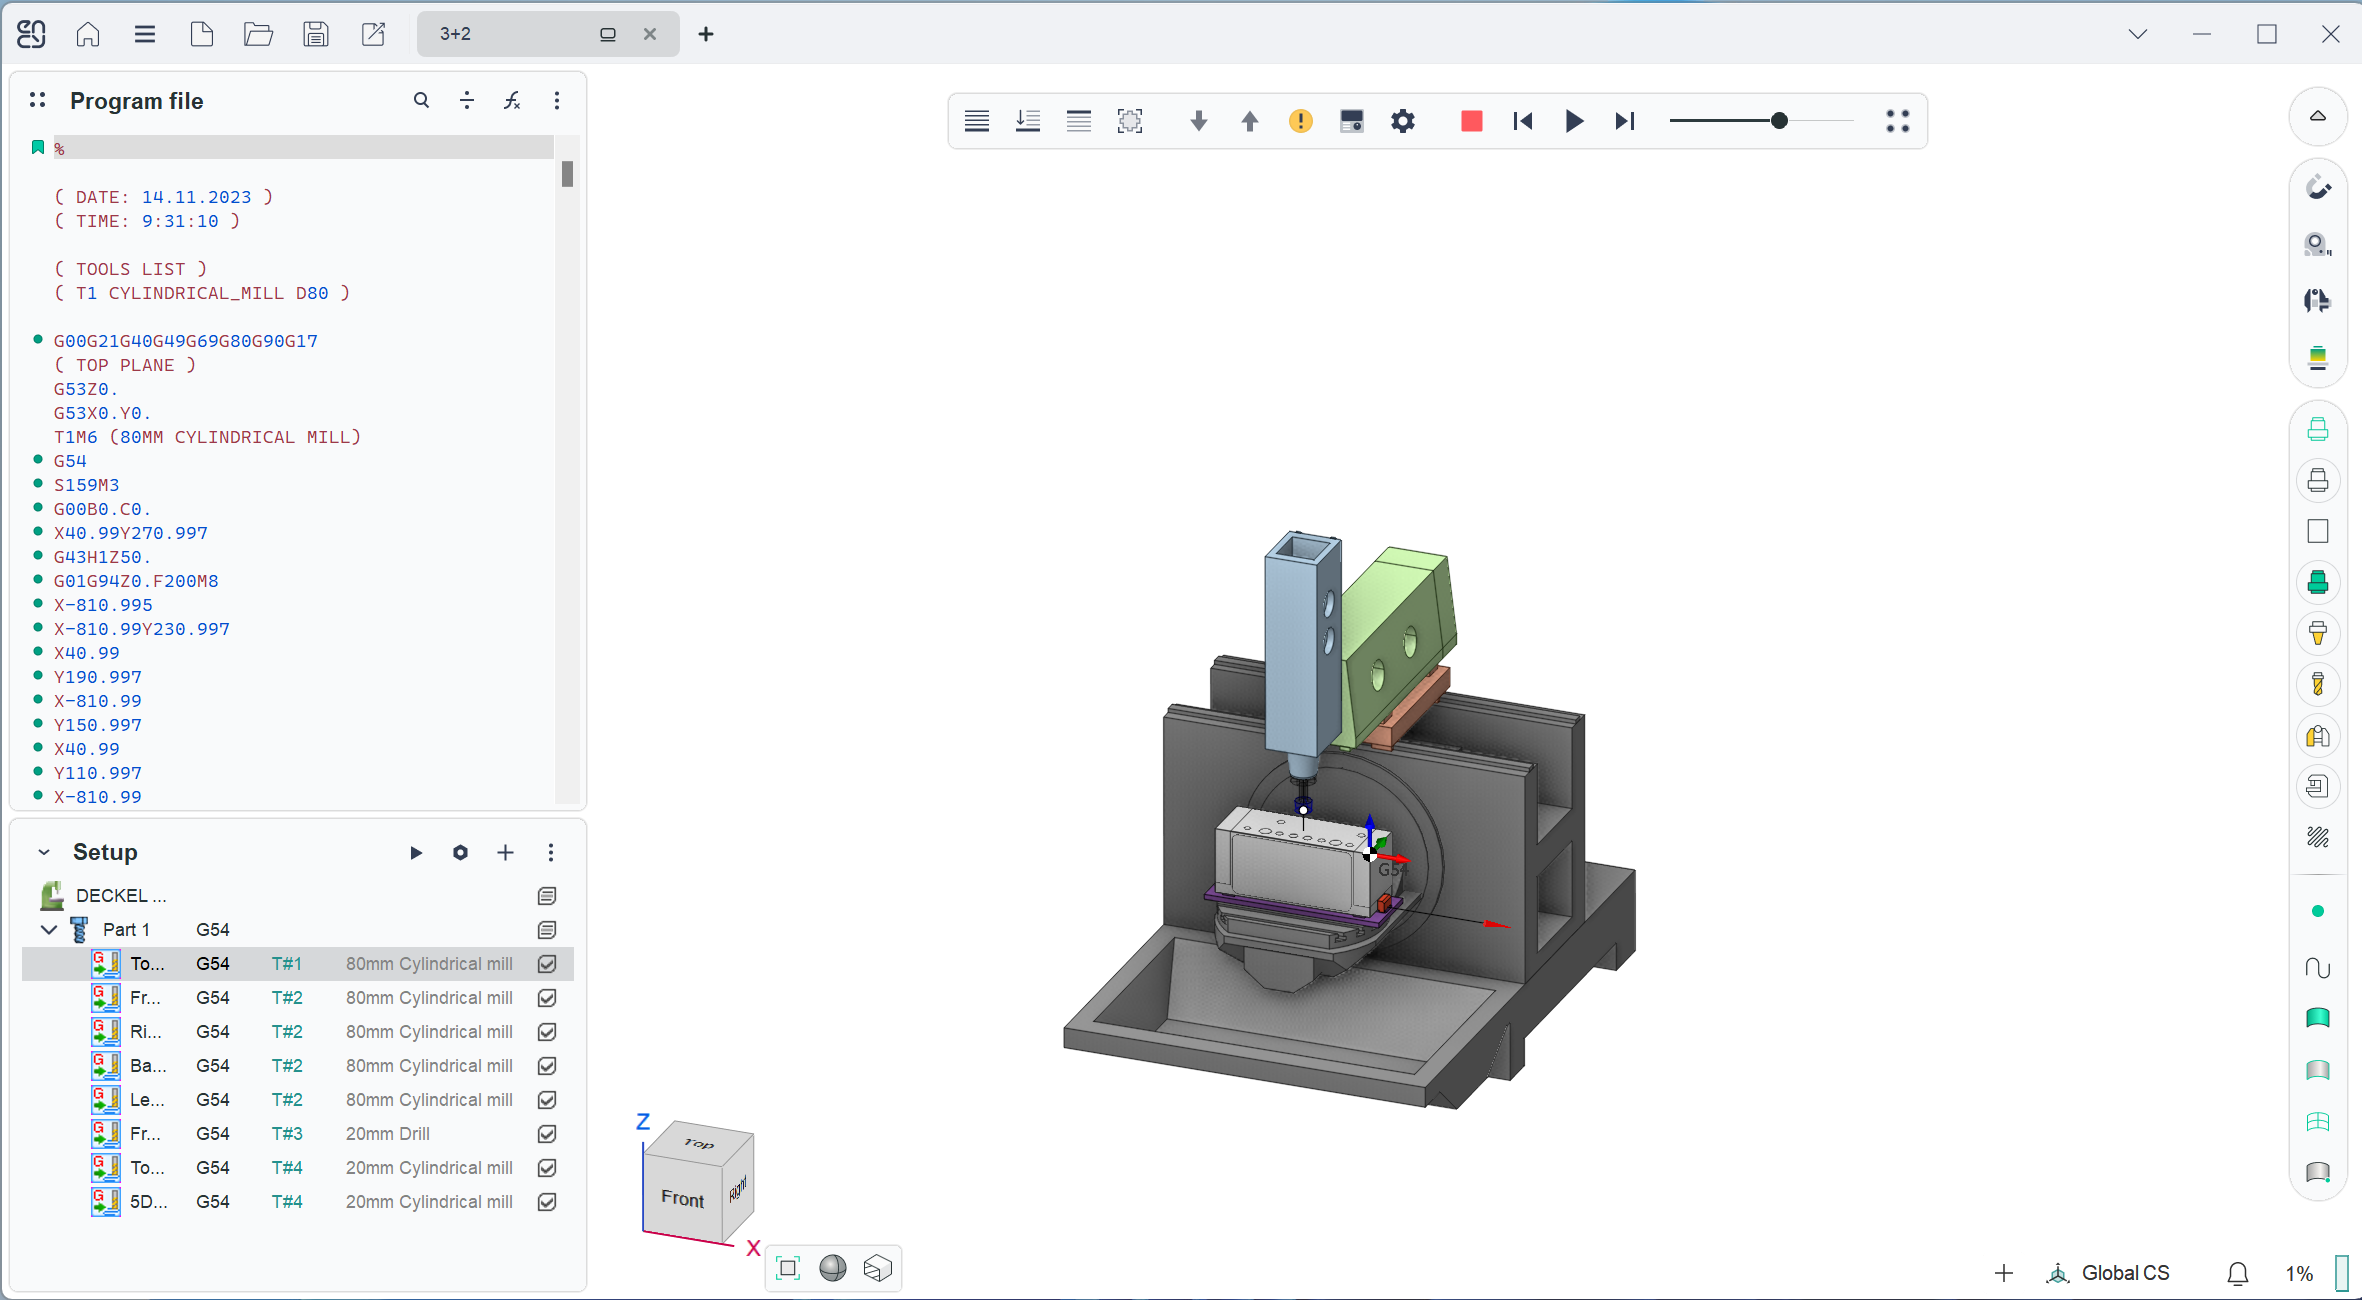This screenshot has width=2362, height=1300.
Task: Uncheck the 5D operation checkbox
Action: (x=547, y=1202)
